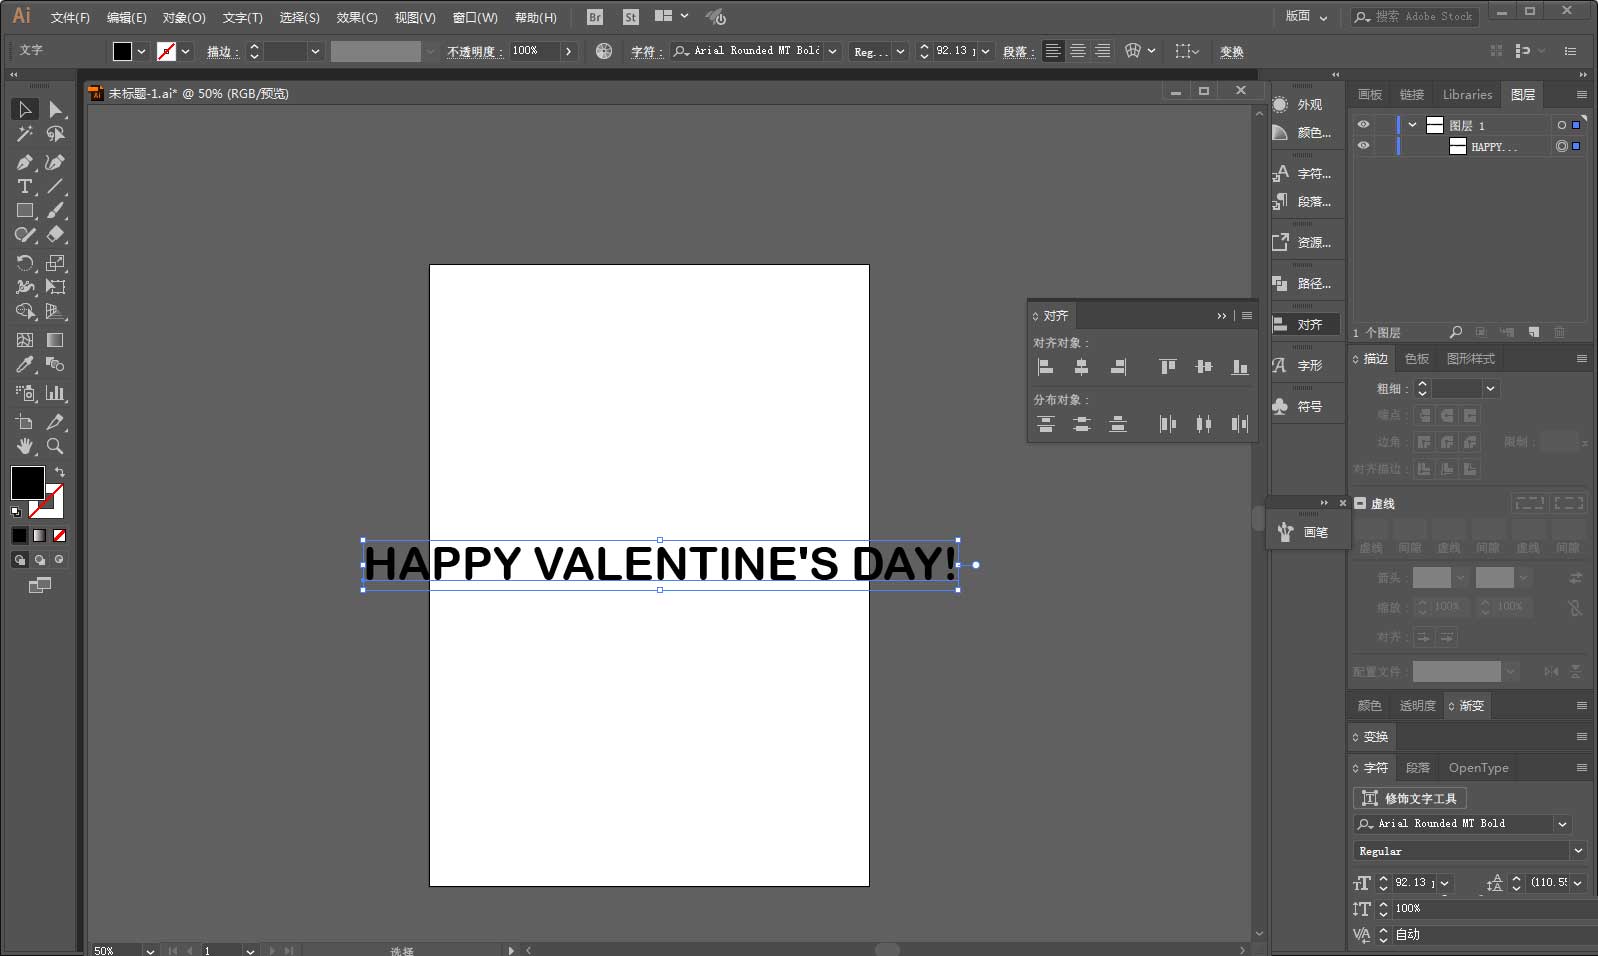Open the opacity 100% dropdown arrow
The image size is (1598, 956).
click(569, 51)
